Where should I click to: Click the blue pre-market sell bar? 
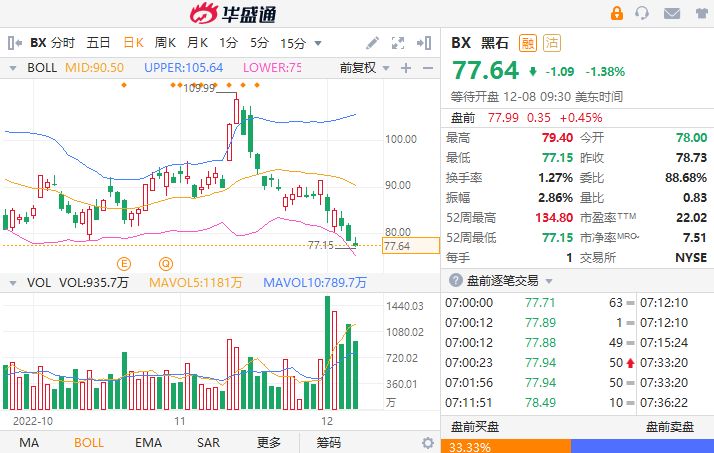point(643,446)
